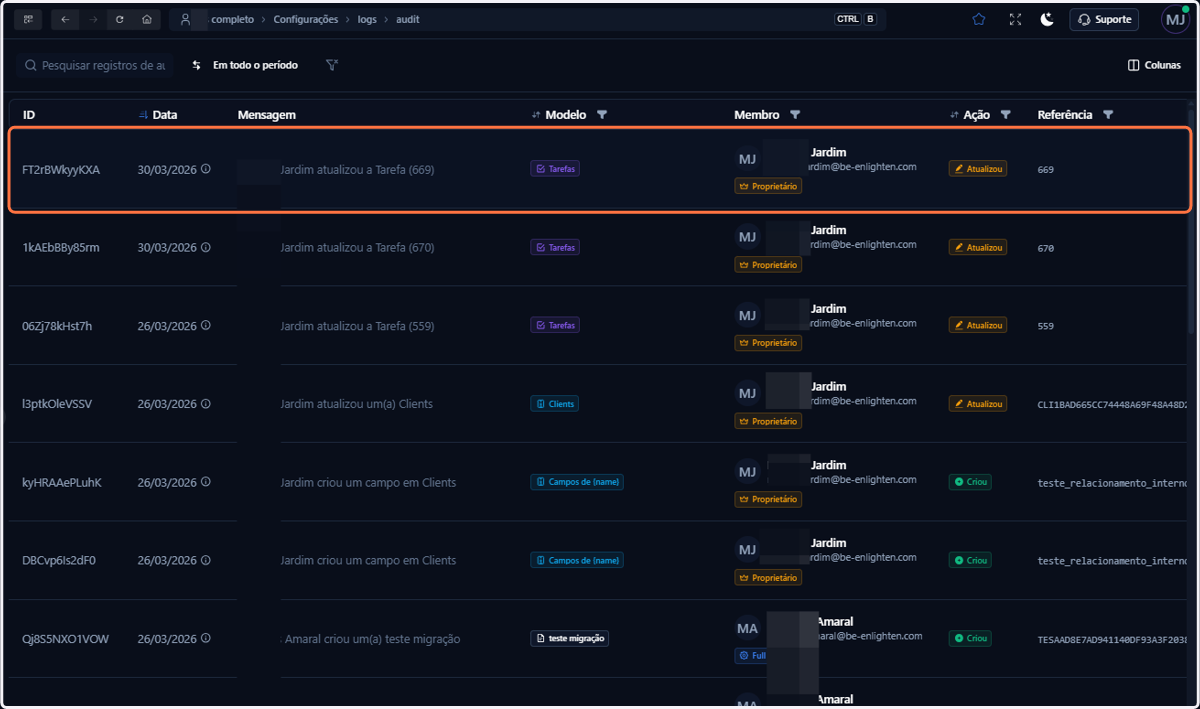
Task: Favorite this page with star icon
Action: [979, 19]
